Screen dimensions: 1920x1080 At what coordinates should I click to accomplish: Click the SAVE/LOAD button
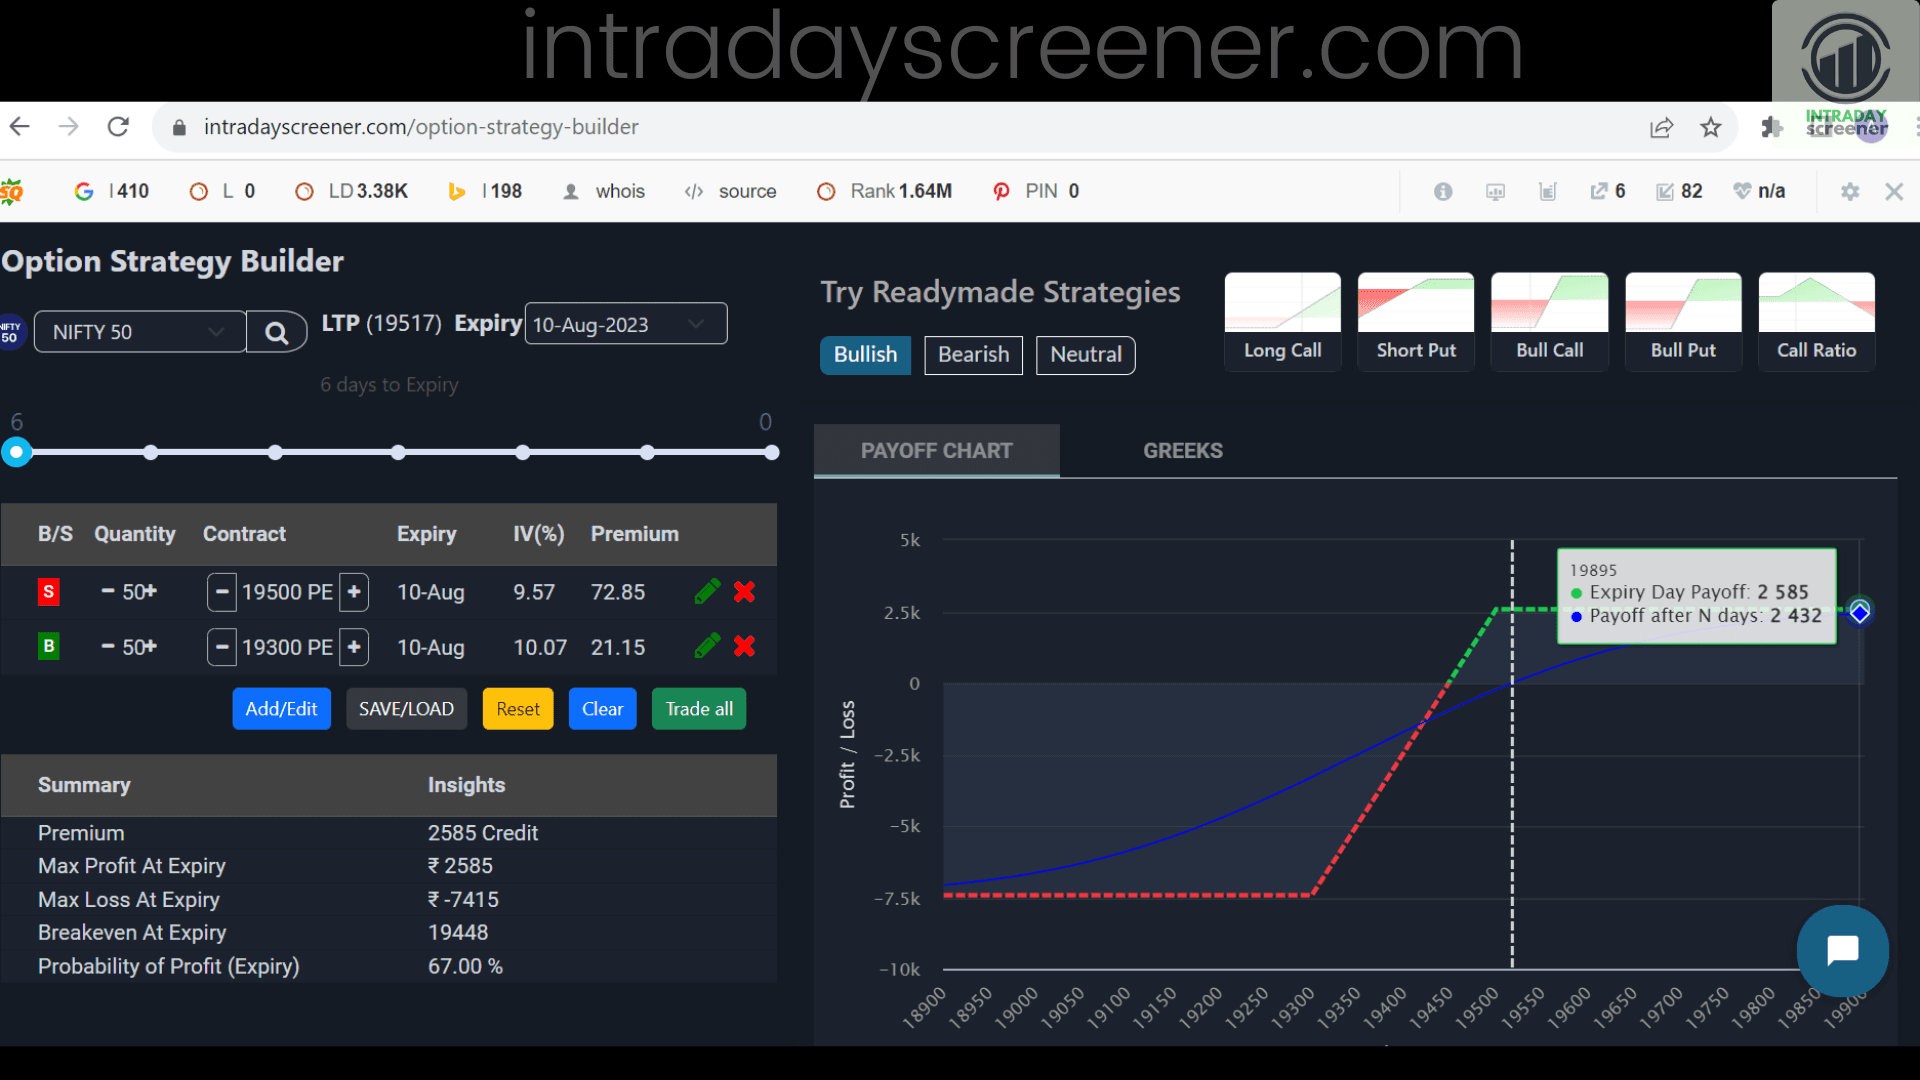tap(406, 709)
